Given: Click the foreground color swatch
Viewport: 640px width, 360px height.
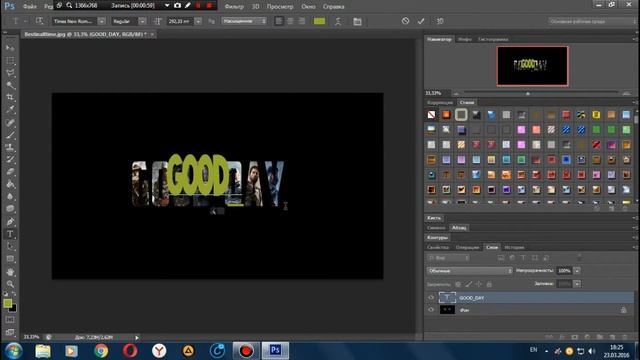Looking at the screenshot, I should point(8,303).
